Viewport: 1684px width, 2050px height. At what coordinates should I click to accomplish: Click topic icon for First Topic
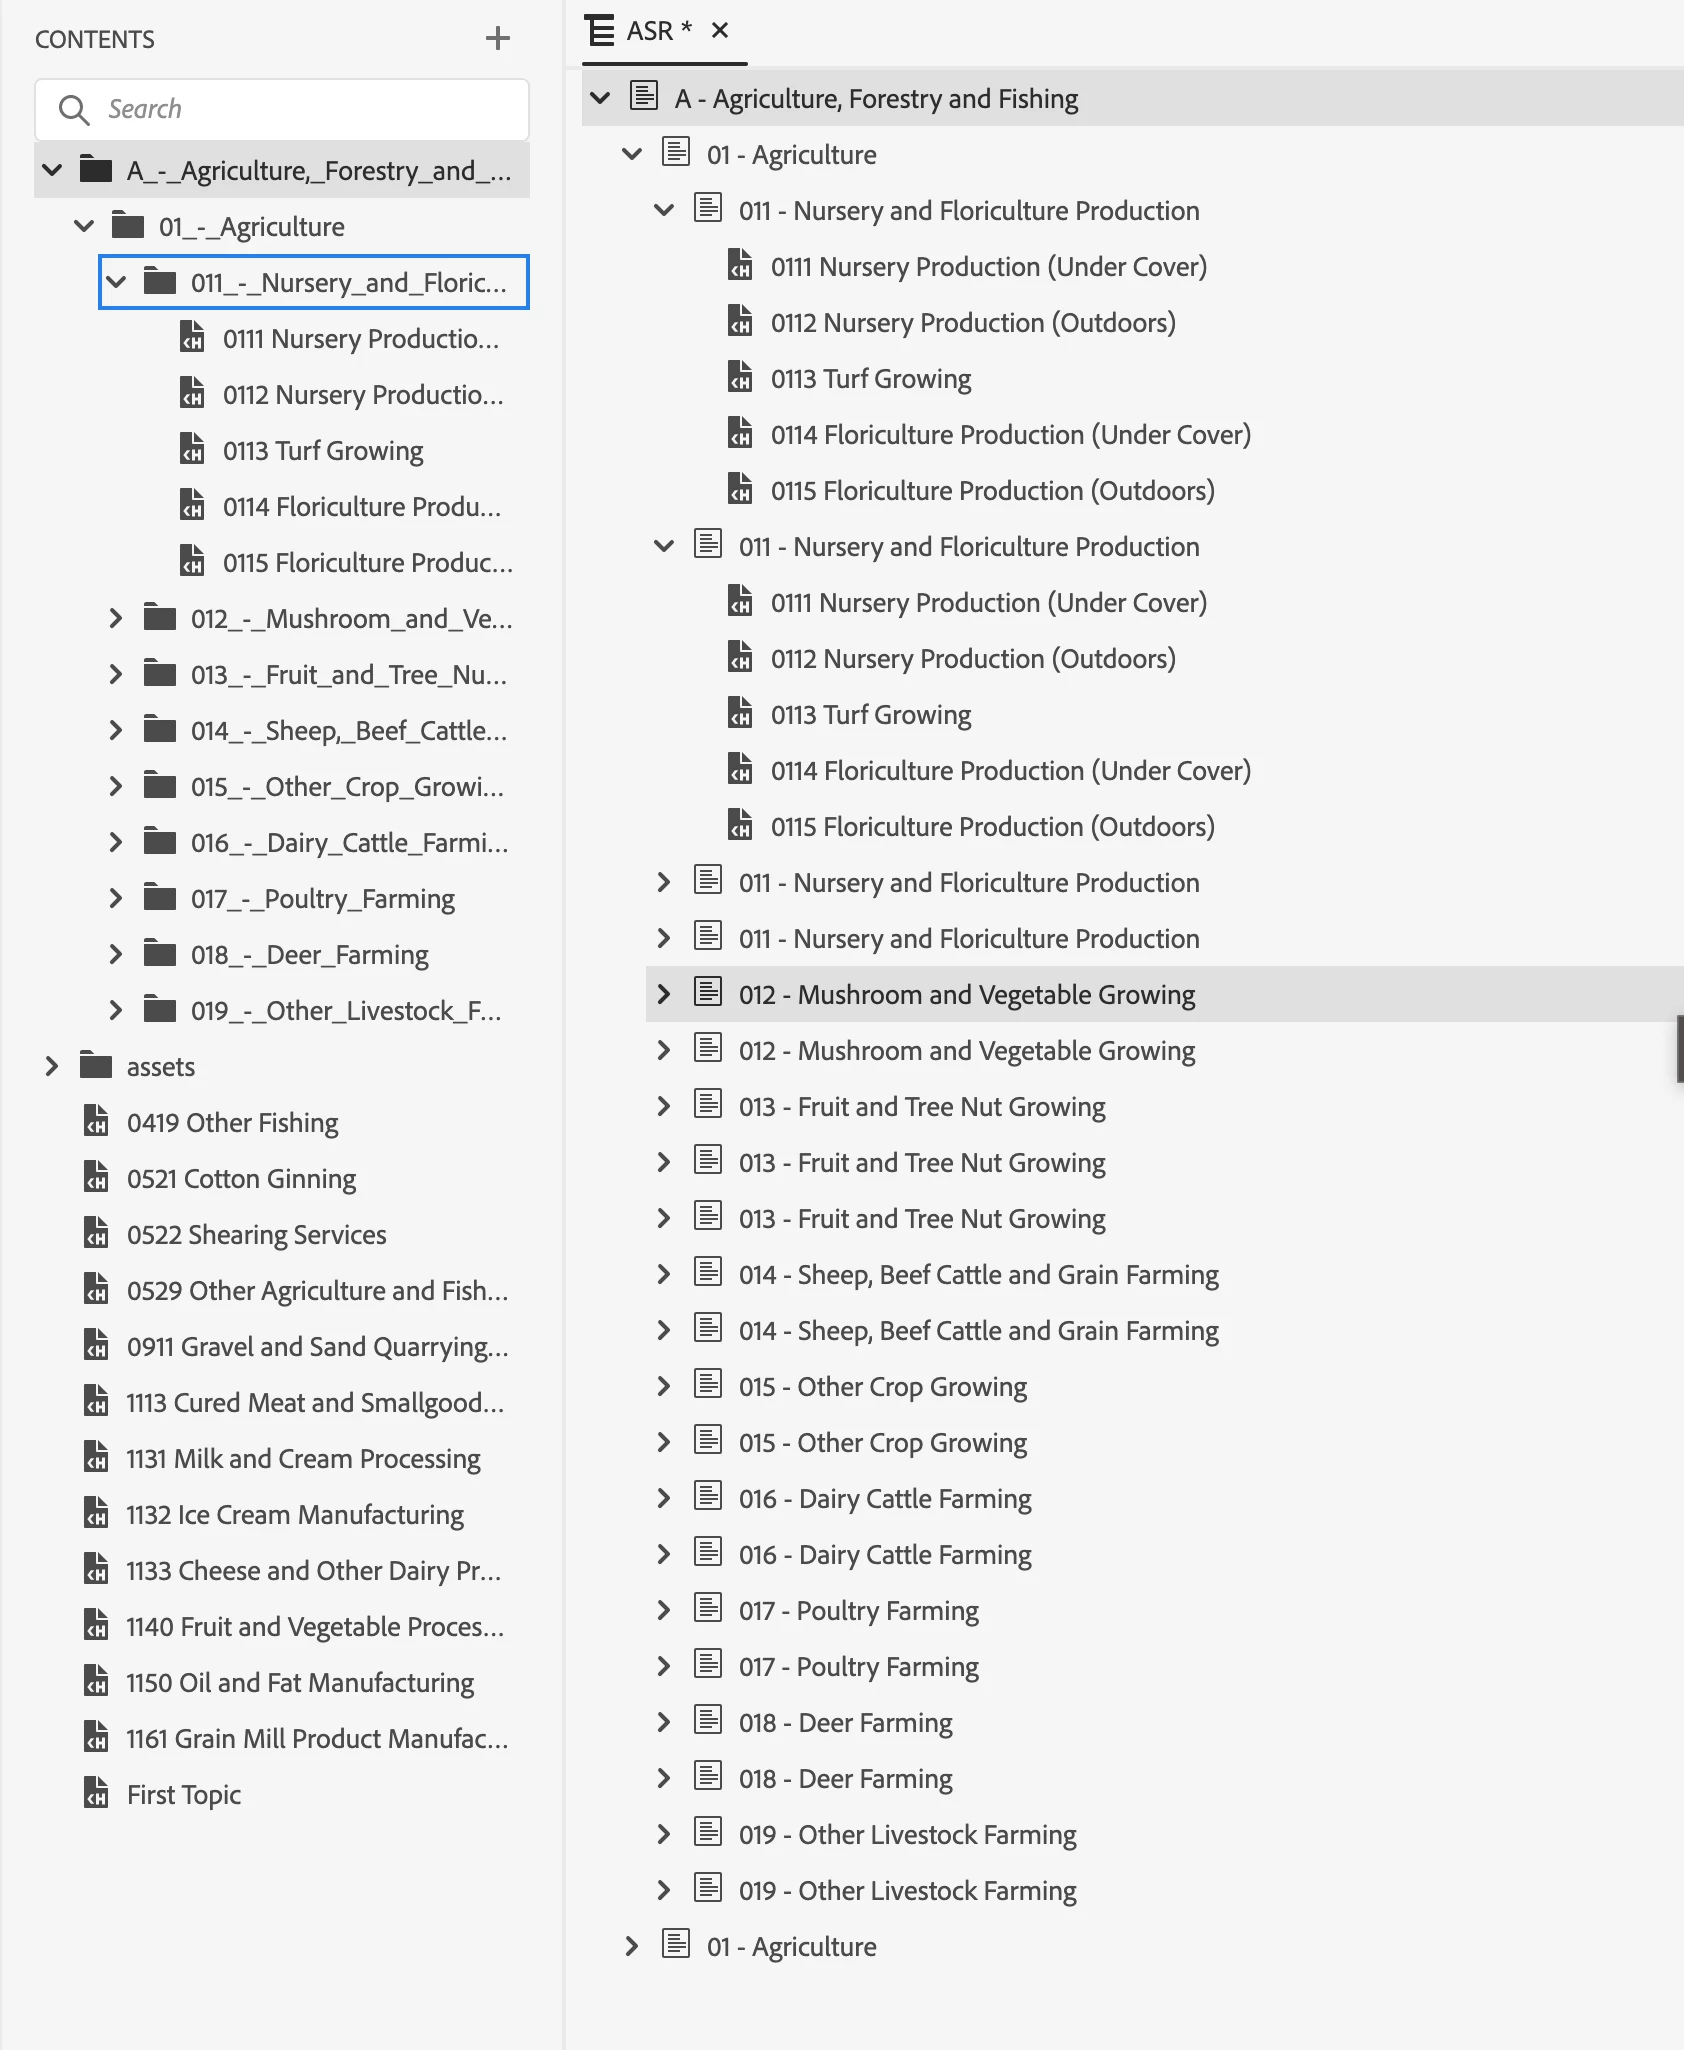96,1793
